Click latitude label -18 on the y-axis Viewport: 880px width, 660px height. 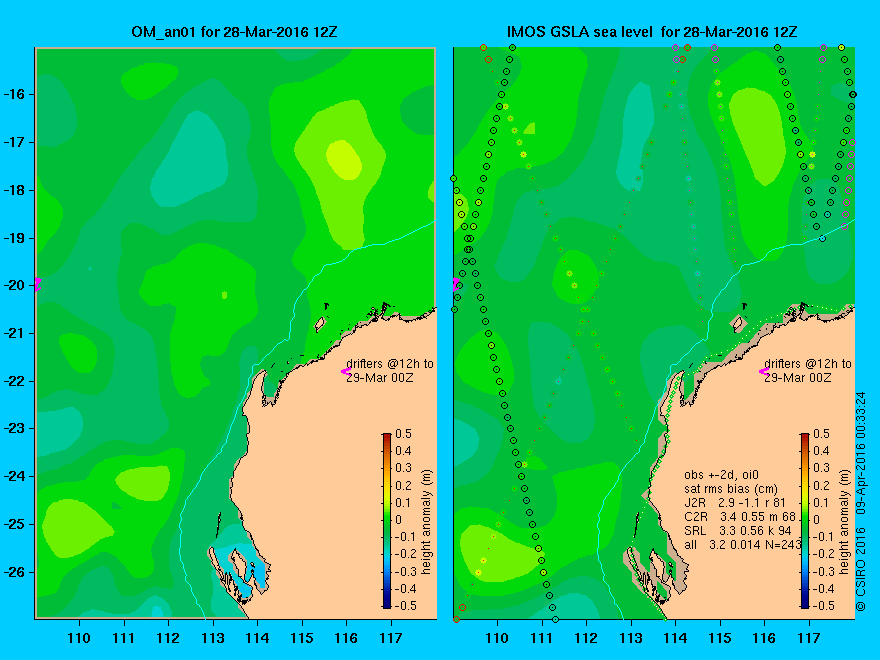click(15, 190)
